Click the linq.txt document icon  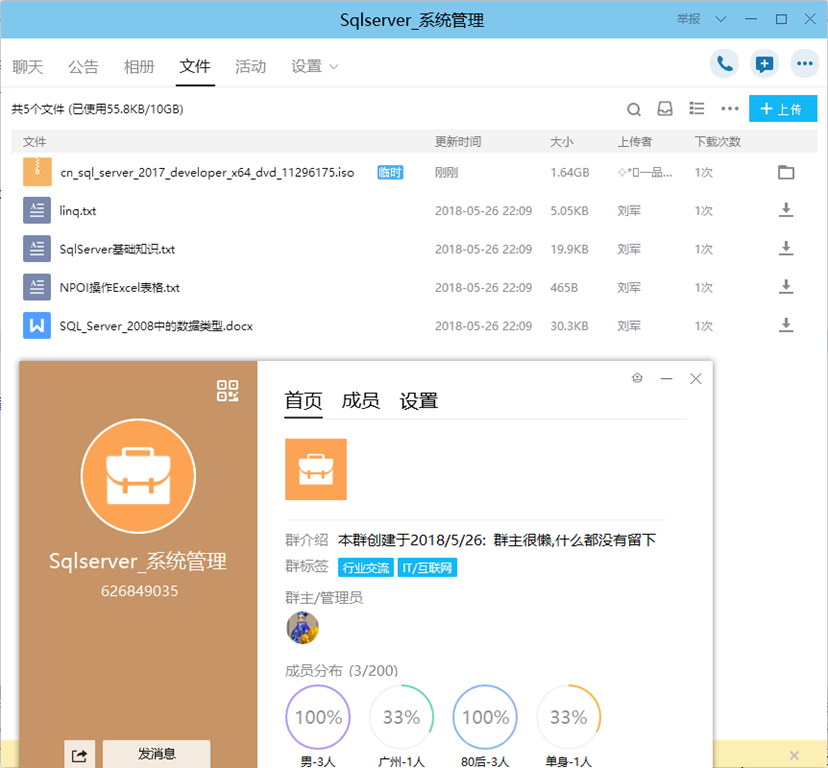coord(37,210)
